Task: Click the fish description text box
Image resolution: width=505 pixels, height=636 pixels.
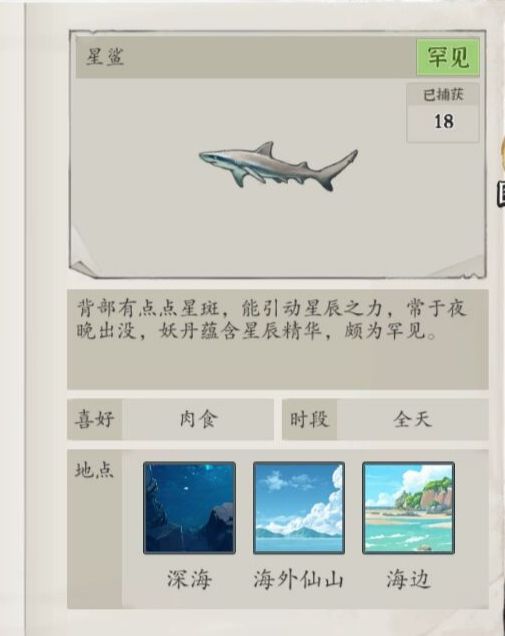Action: click(278, 339)
